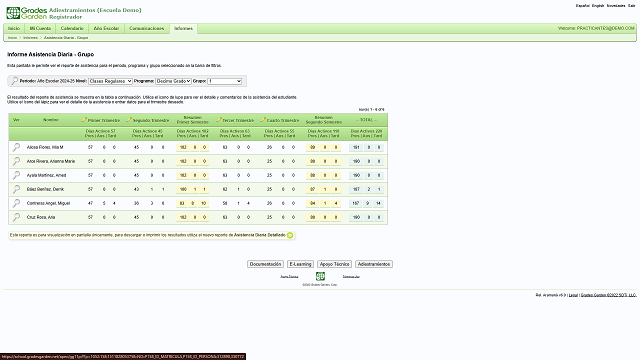Click student name Arce Rivera, Arianna Marie
Screen dimensions: 640x360
click(x=51, y=161)
